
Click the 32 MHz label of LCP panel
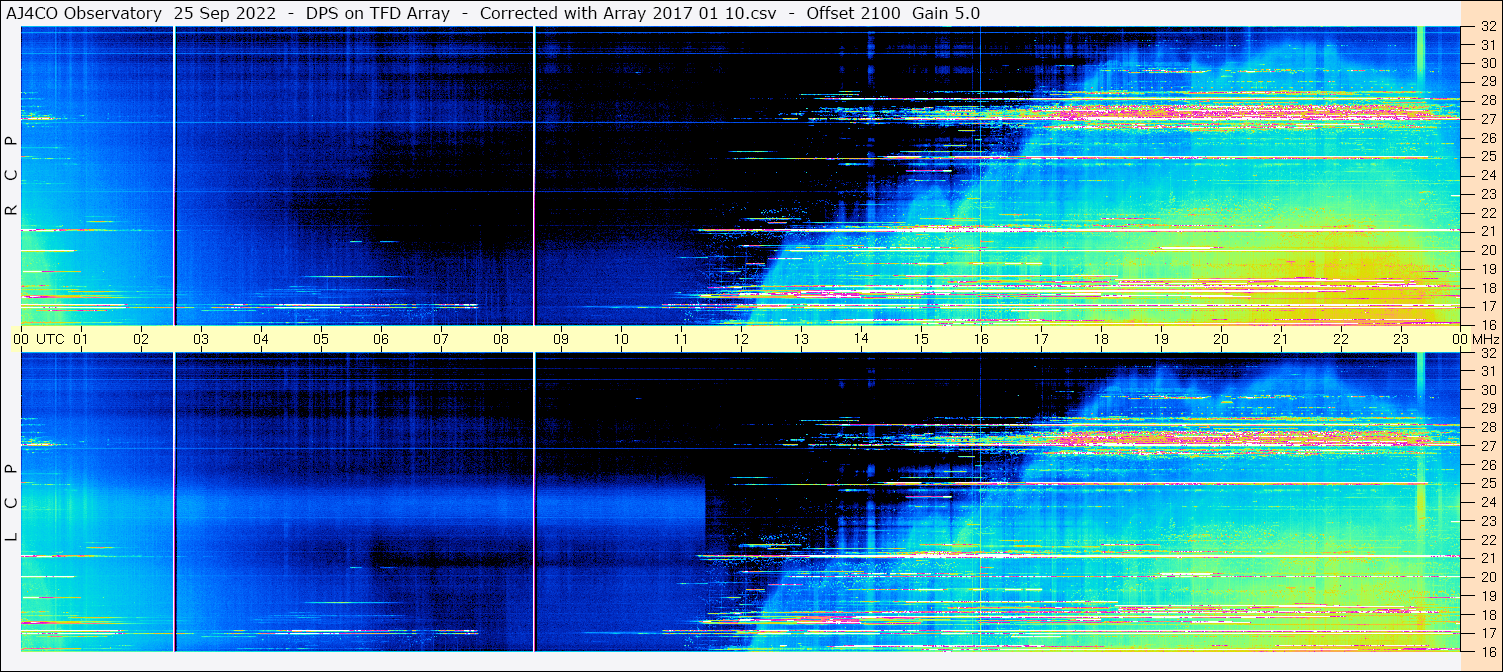tap(1487, 353)
